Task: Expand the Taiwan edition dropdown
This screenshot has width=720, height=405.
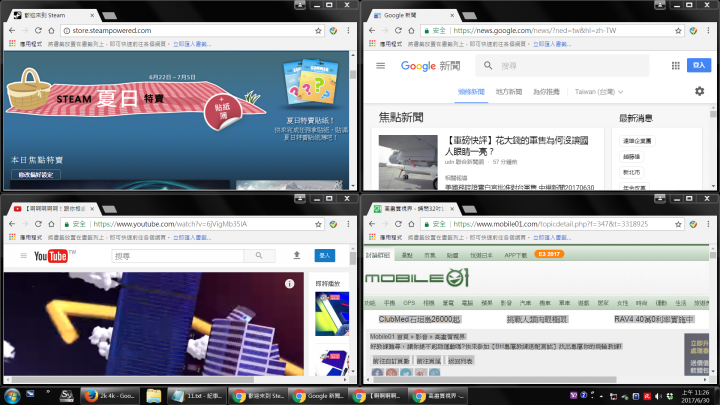Action: (x=599, y=92)
